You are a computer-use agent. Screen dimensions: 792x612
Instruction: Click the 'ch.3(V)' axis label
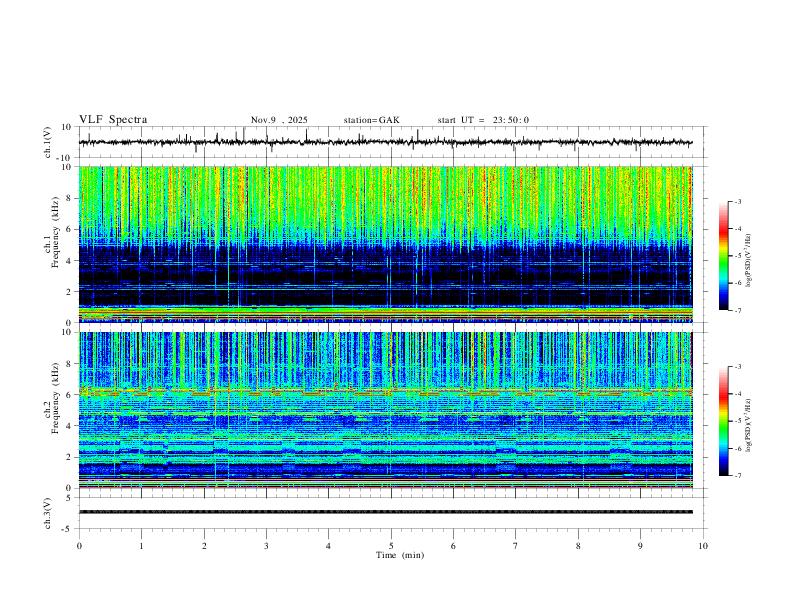click(48, 513)
